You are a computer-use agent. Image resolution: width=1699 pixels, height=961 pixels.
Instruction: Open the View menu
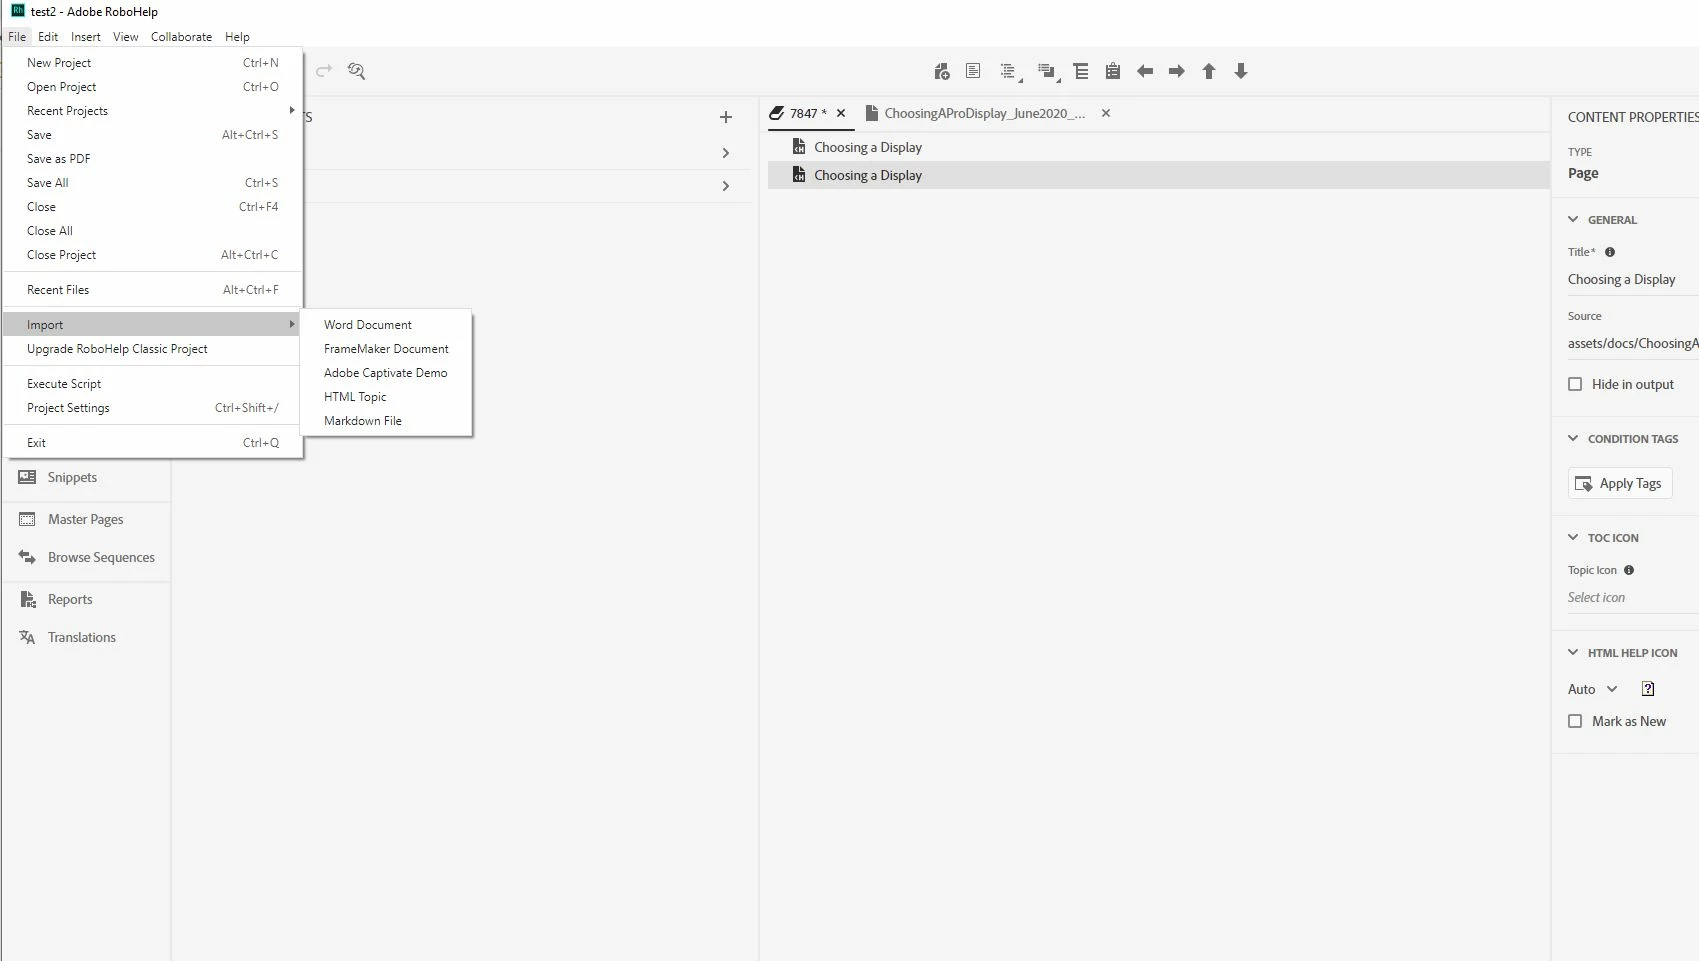coord(126,37)
